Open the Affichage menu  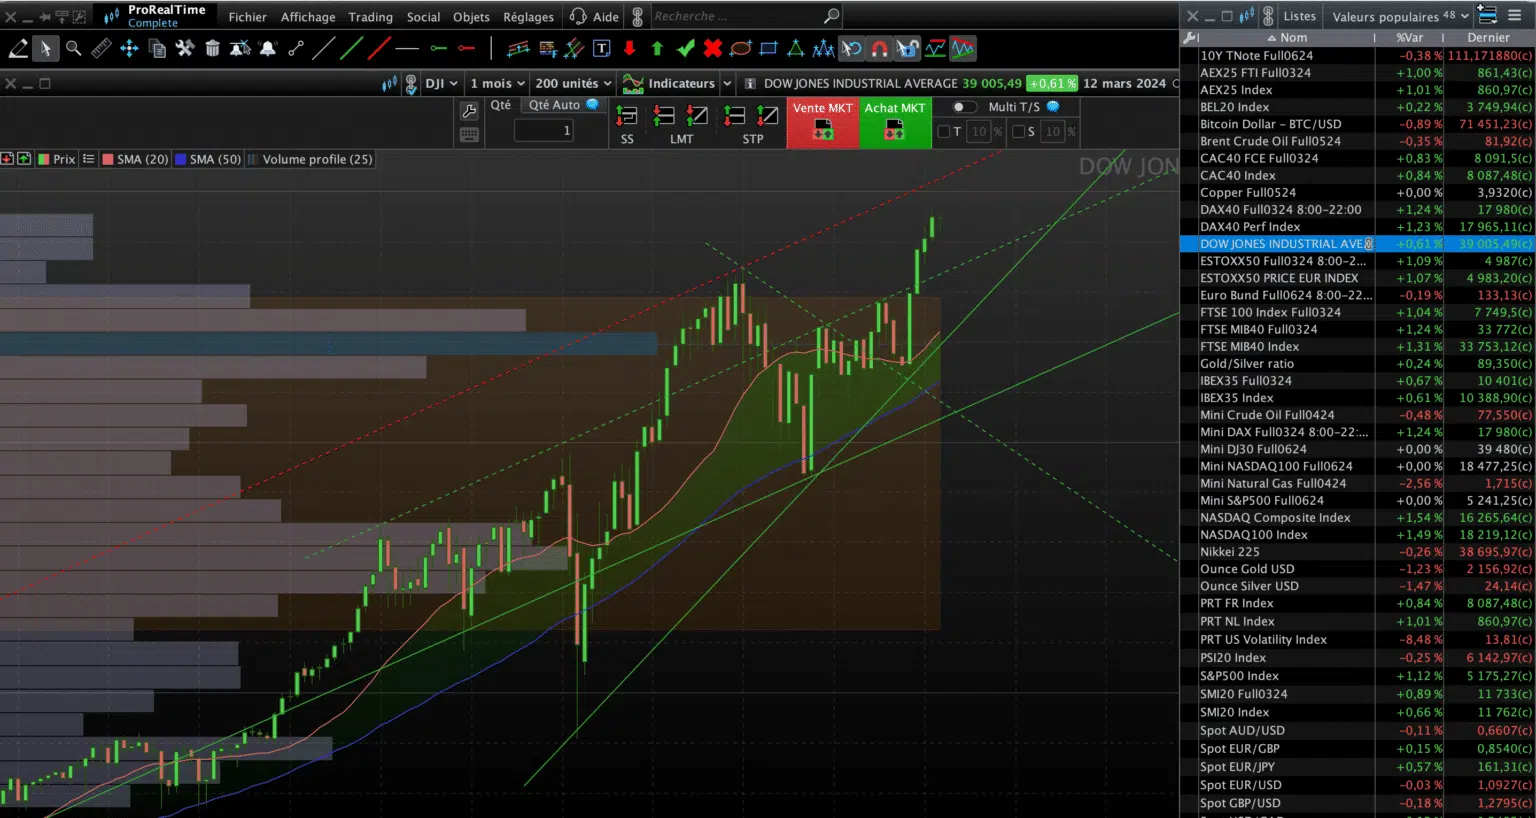pos(308,17)
